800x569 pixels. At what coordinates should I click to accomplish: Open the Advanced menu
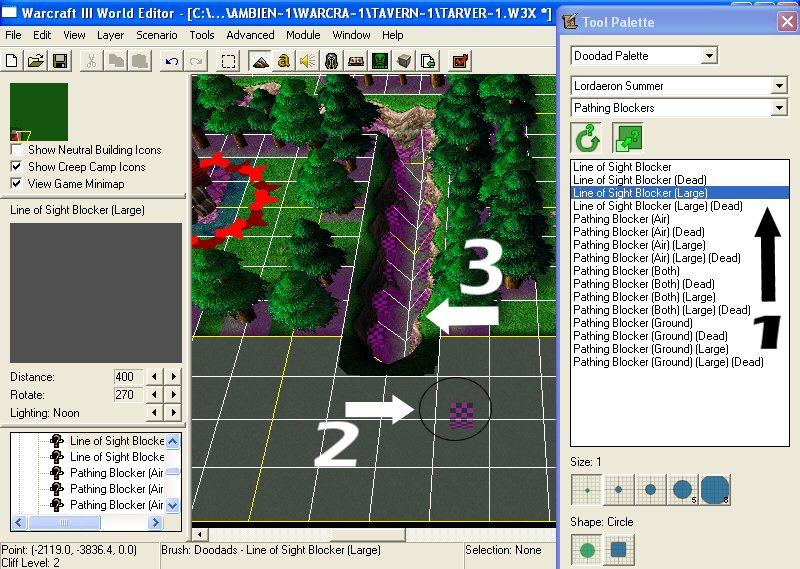250,35
